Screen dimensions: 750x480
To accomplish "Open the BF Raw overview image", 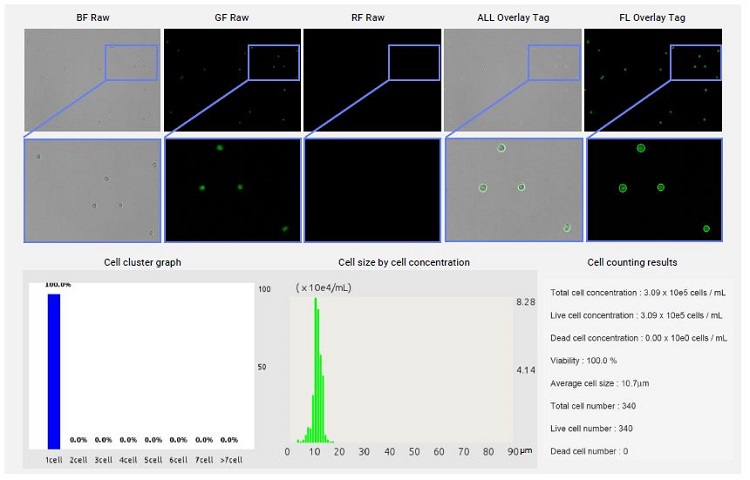I will coord(92,80).
